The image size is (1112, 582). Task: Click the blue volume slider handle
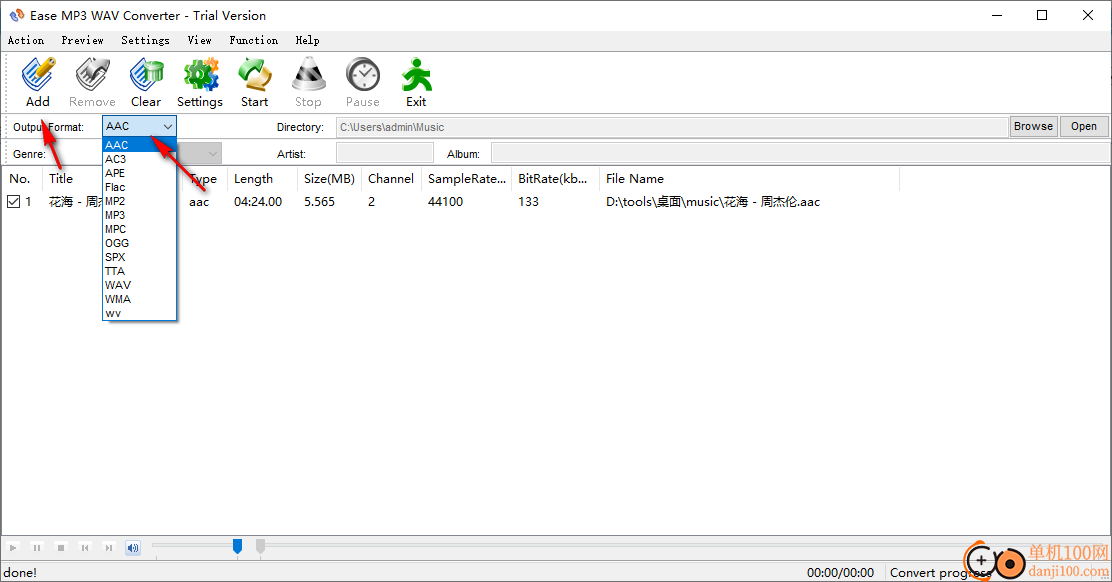click(238, 546)
